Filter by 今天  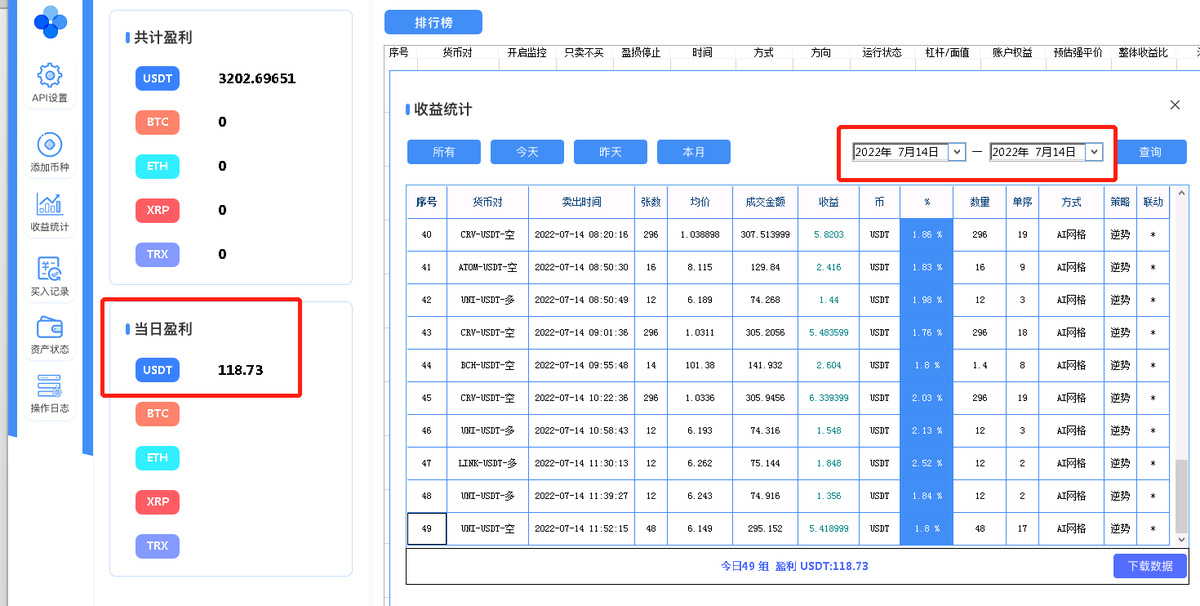(527, 152)
